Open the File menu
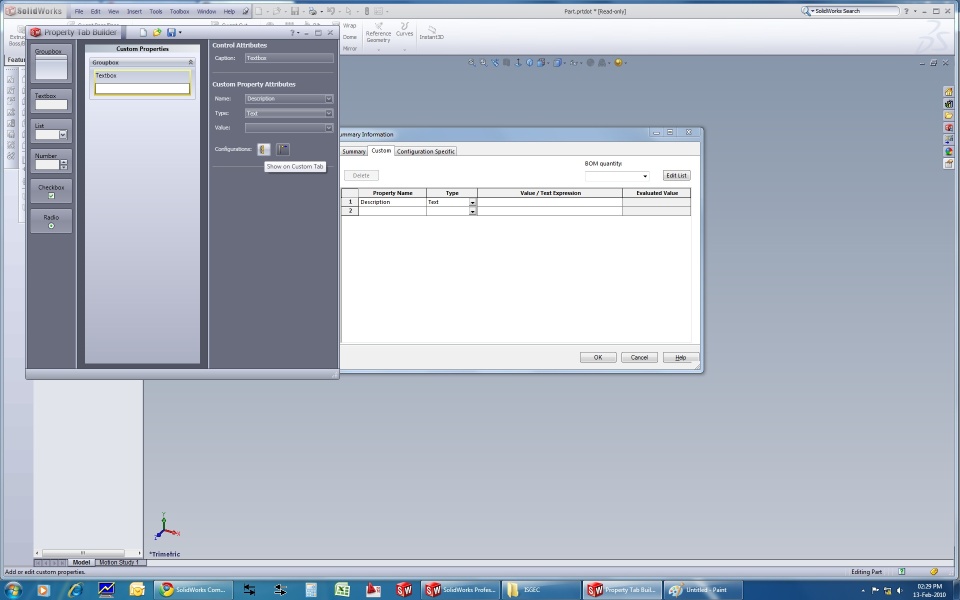960x600 pixels. [79, 12]
